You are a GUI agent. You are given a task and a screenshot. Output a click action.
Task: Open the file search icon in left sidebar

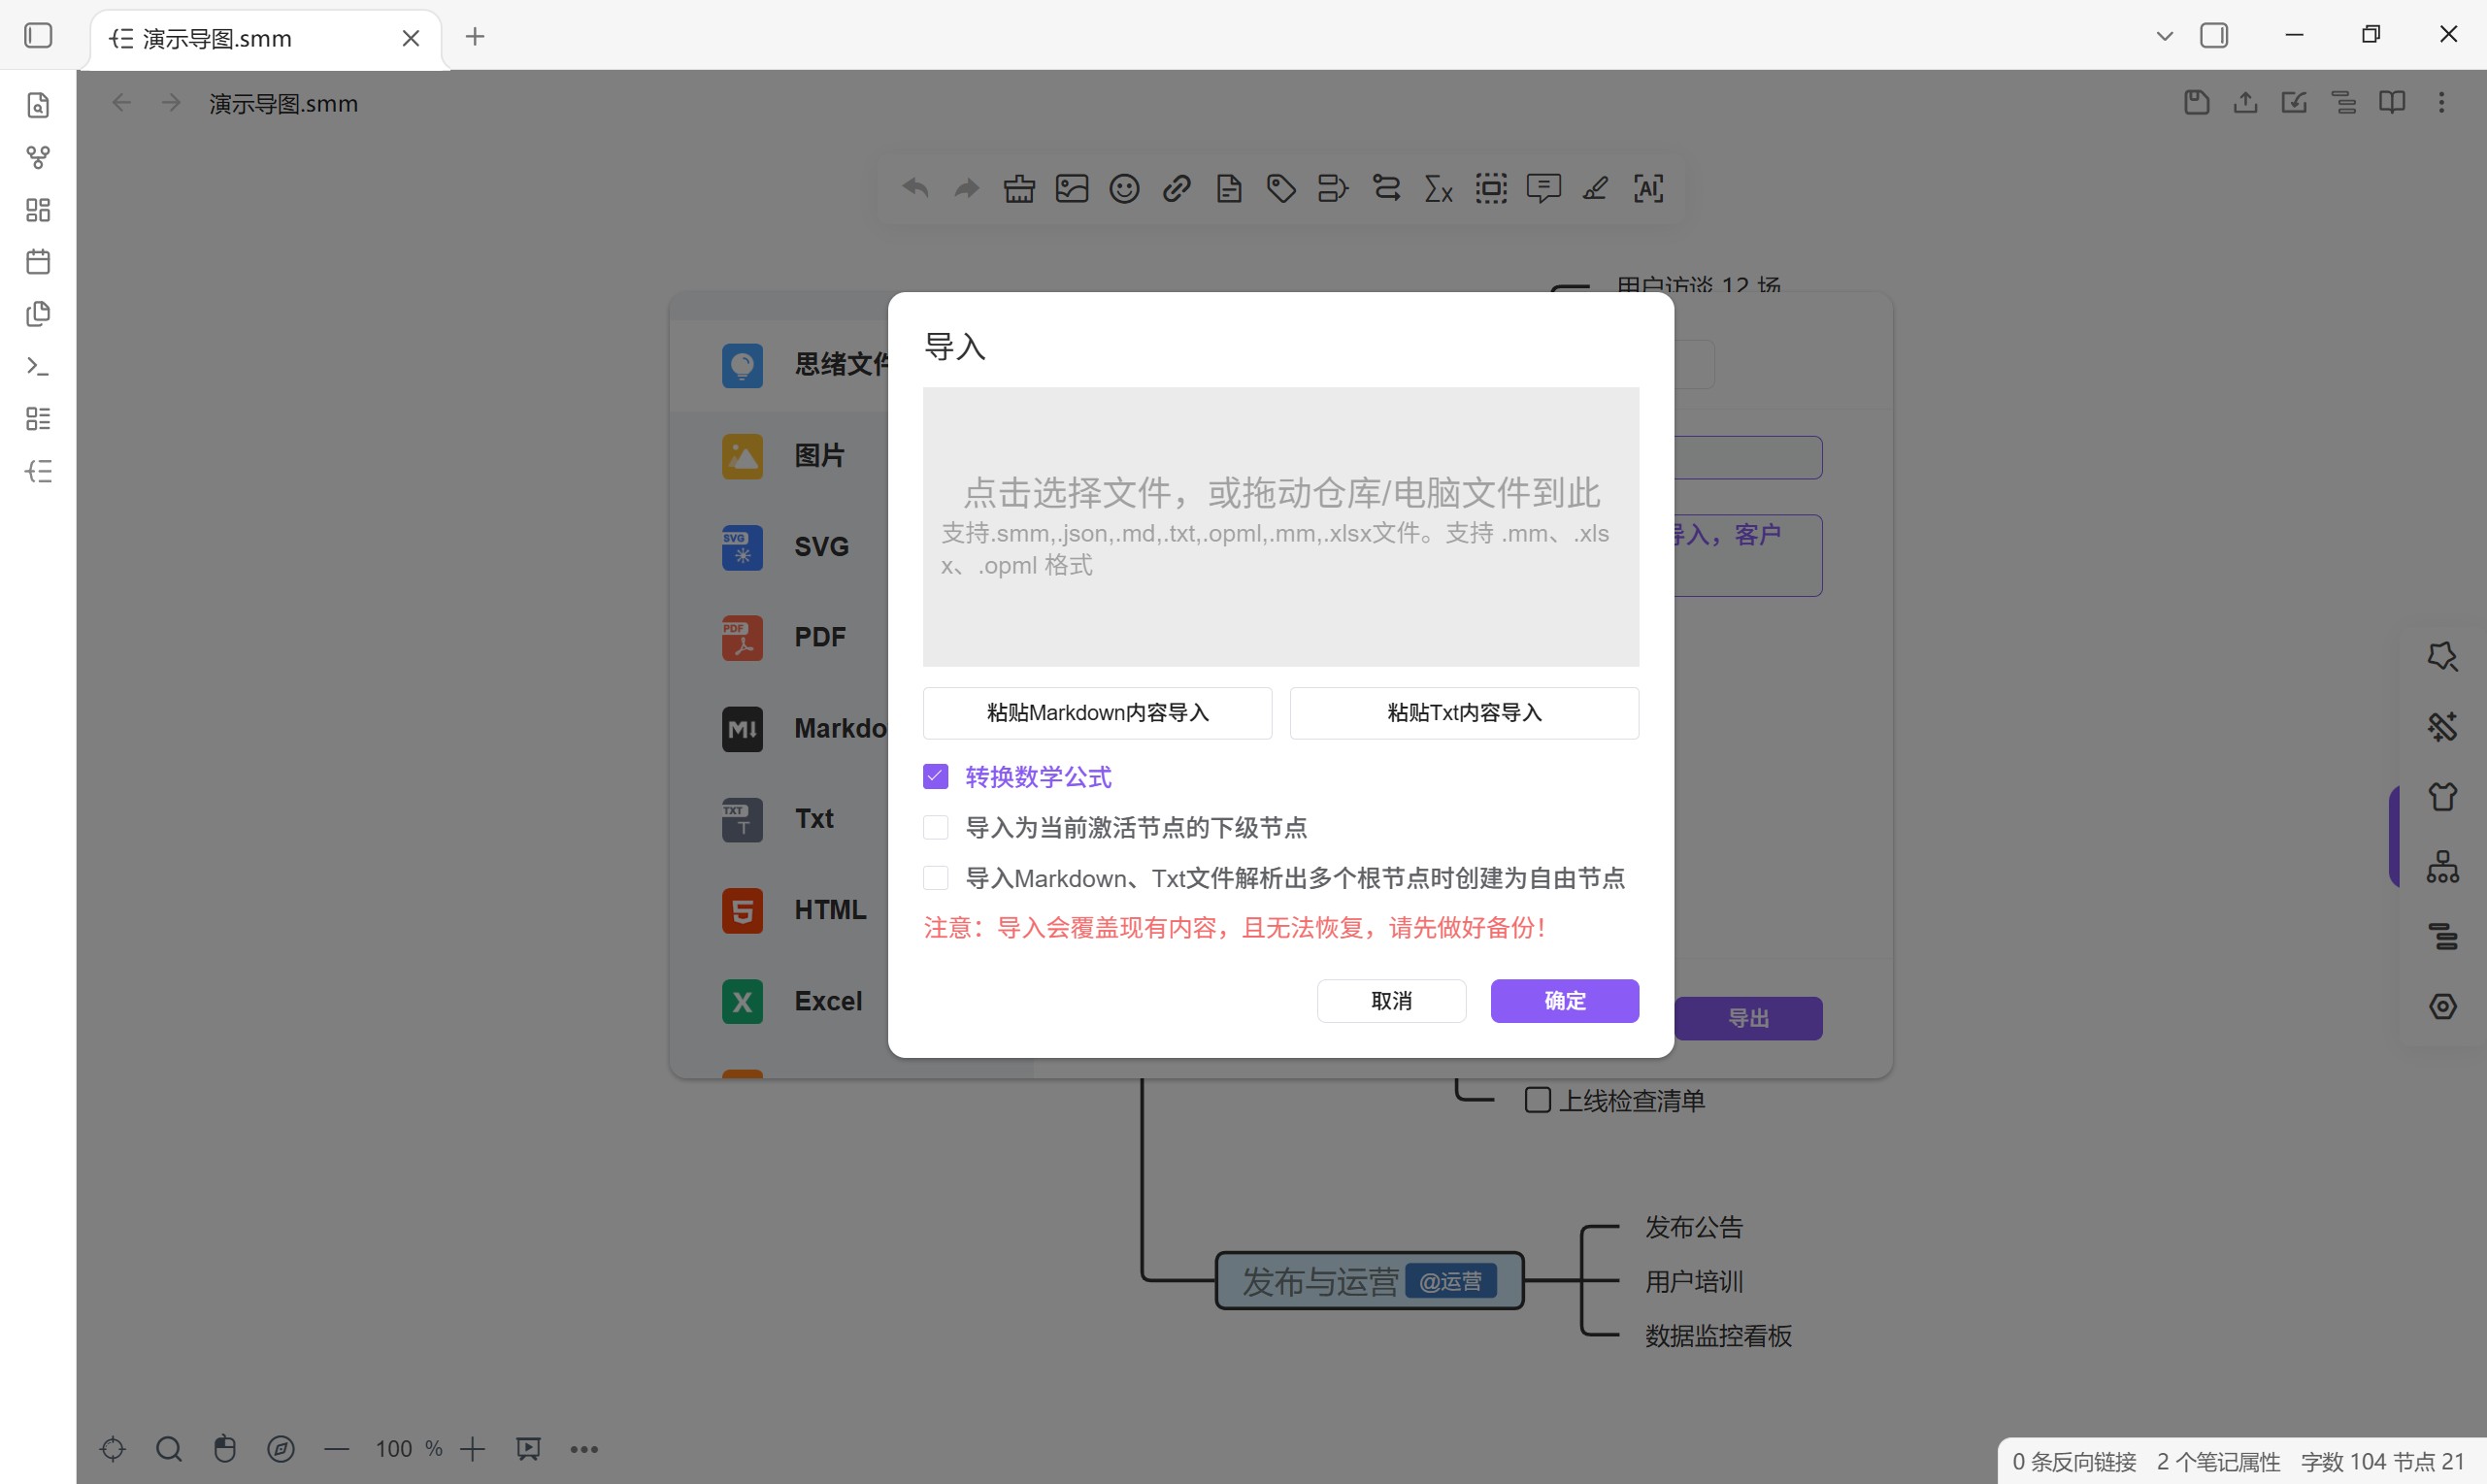pyautogui.click(x=38, y=105)
